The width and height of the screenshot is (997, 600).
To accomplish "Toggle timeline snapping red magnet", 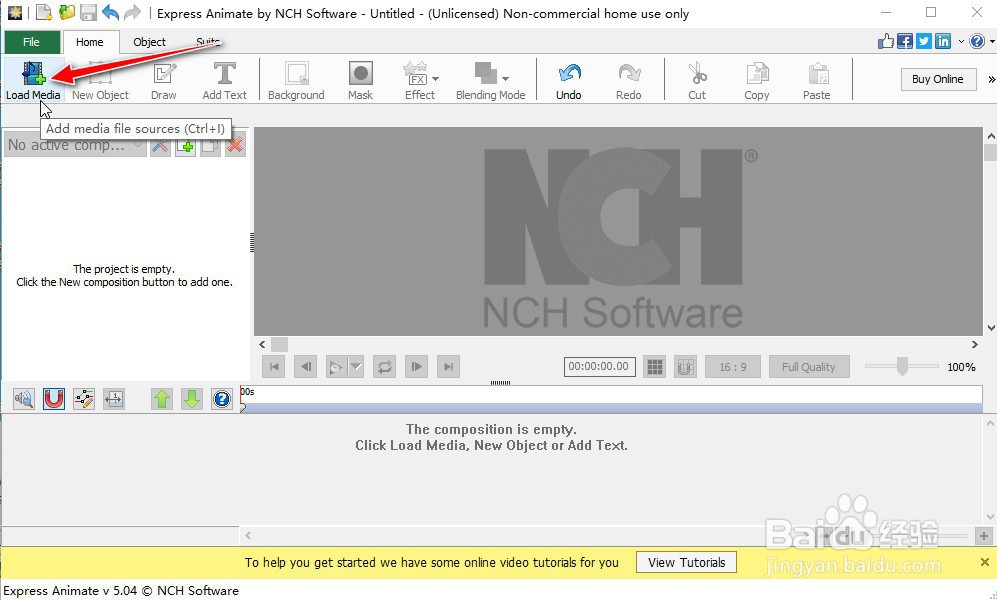I will [54, 399].
